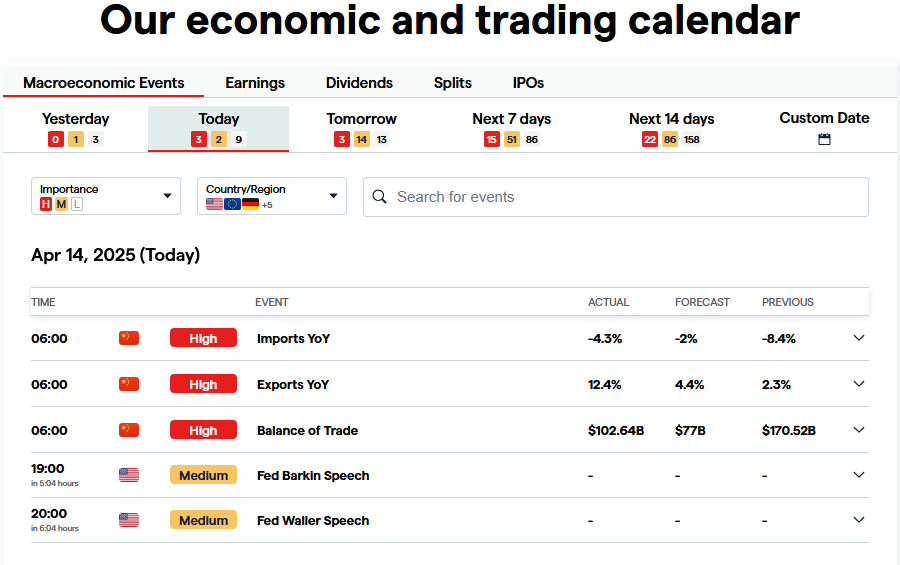Expand the Balance of Trade row chevron
This screenshot has width=900, height=565.
[858, 430]
